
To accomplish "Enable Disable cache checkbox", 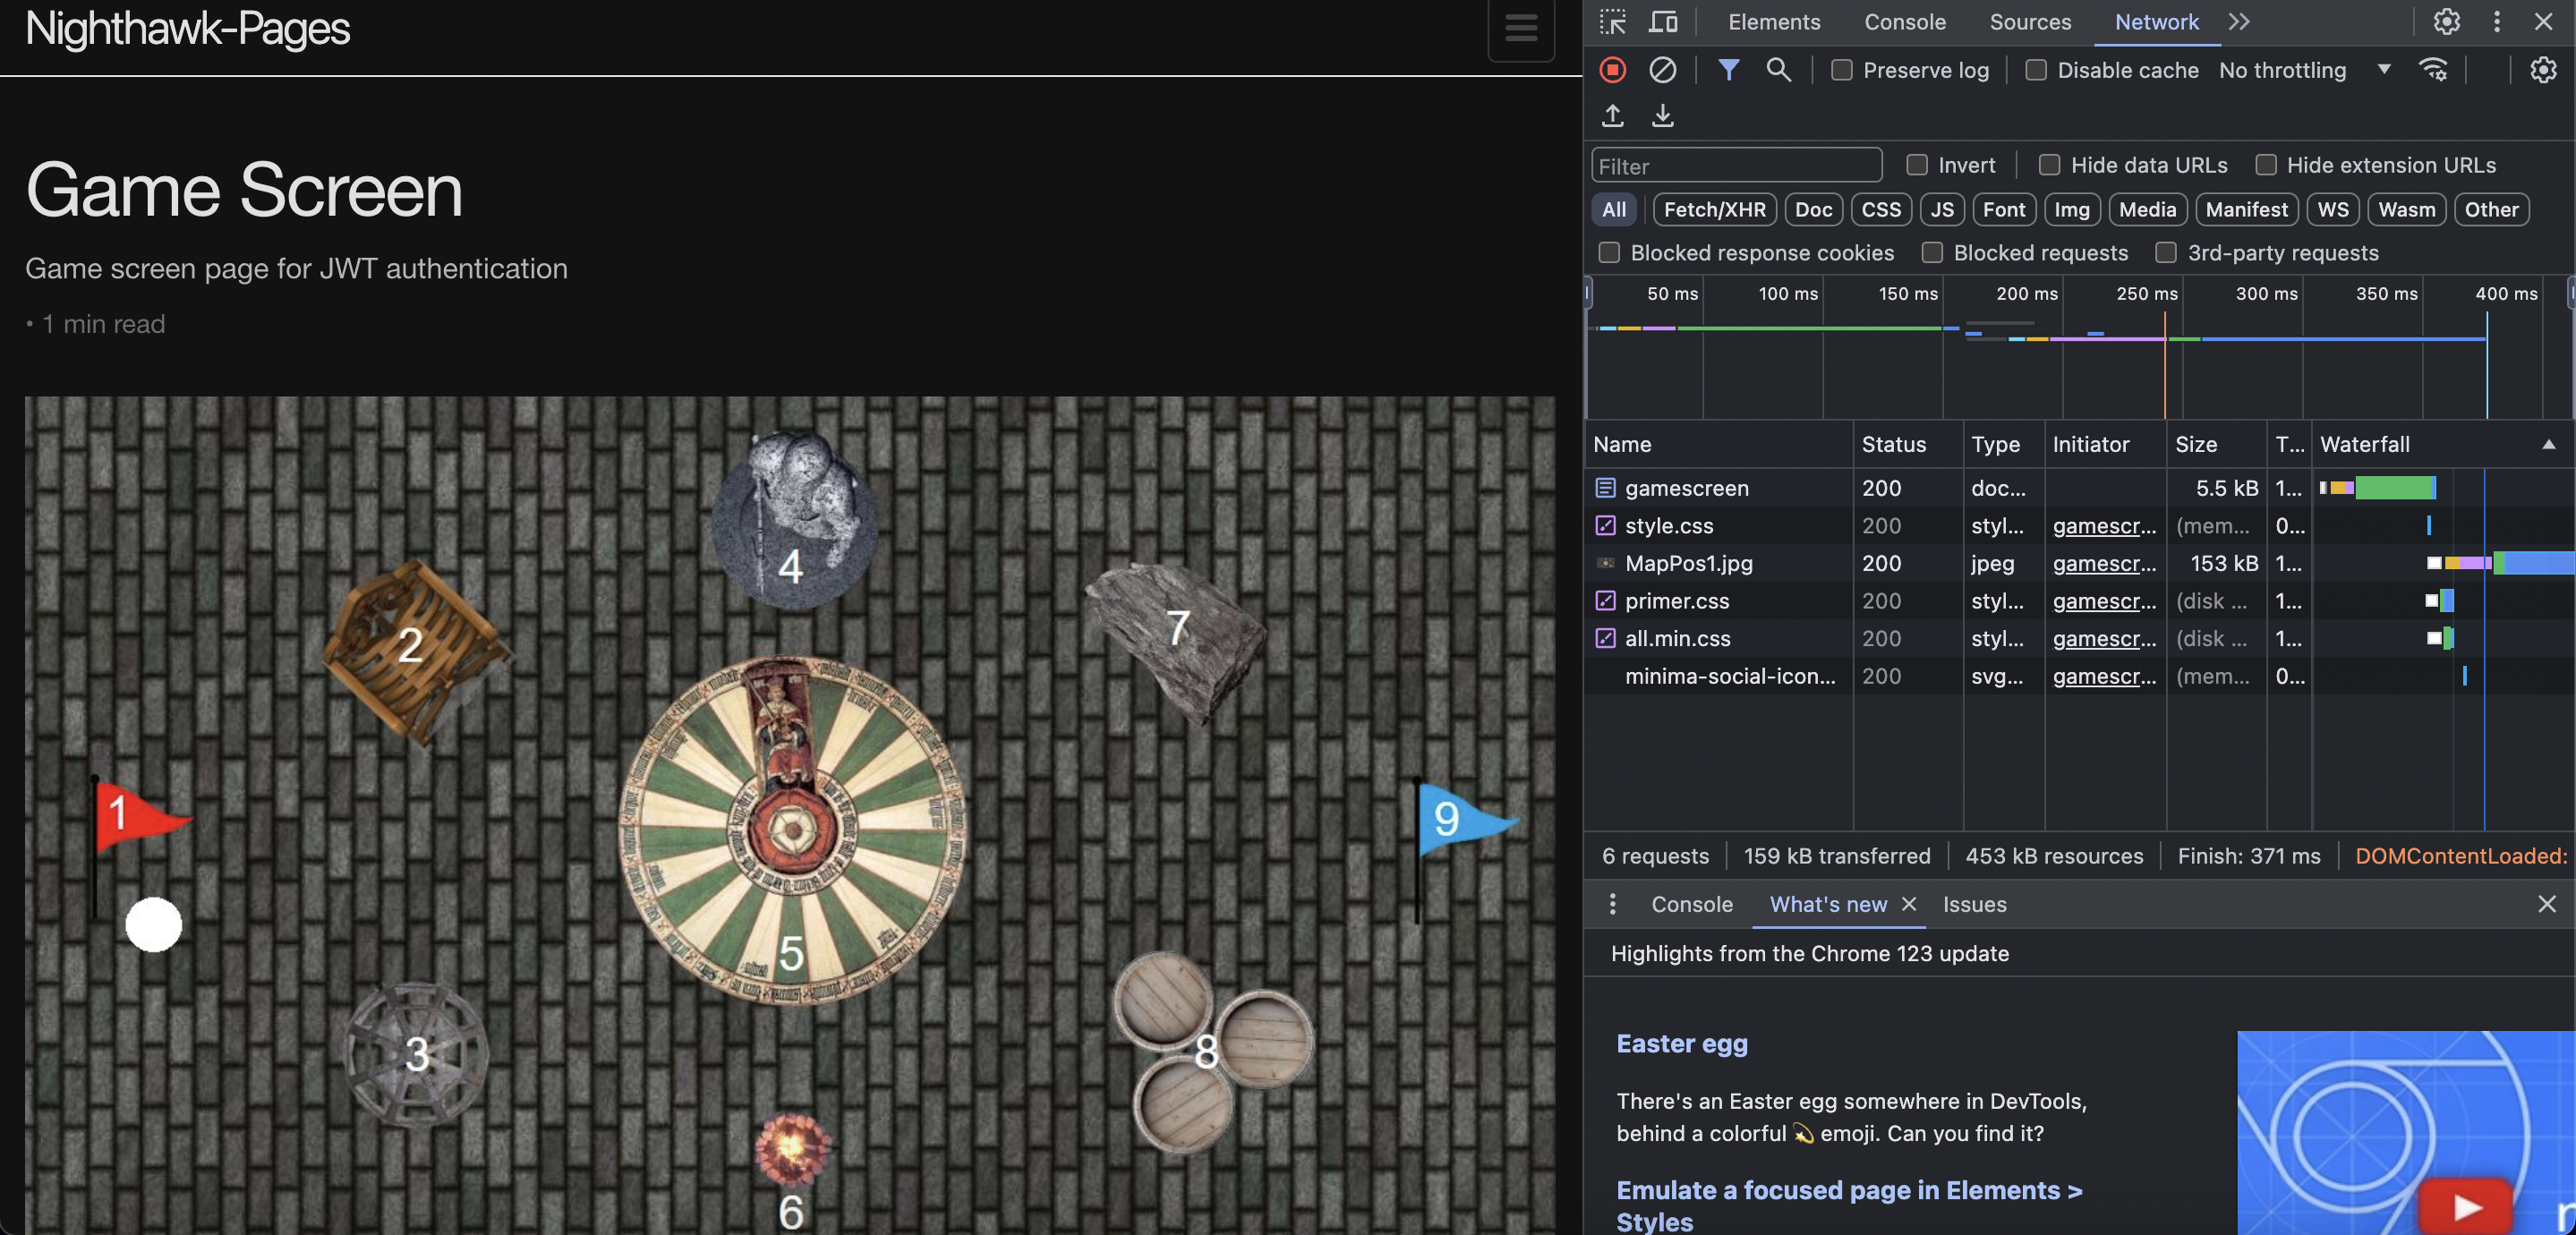I will coord(2035,70).
